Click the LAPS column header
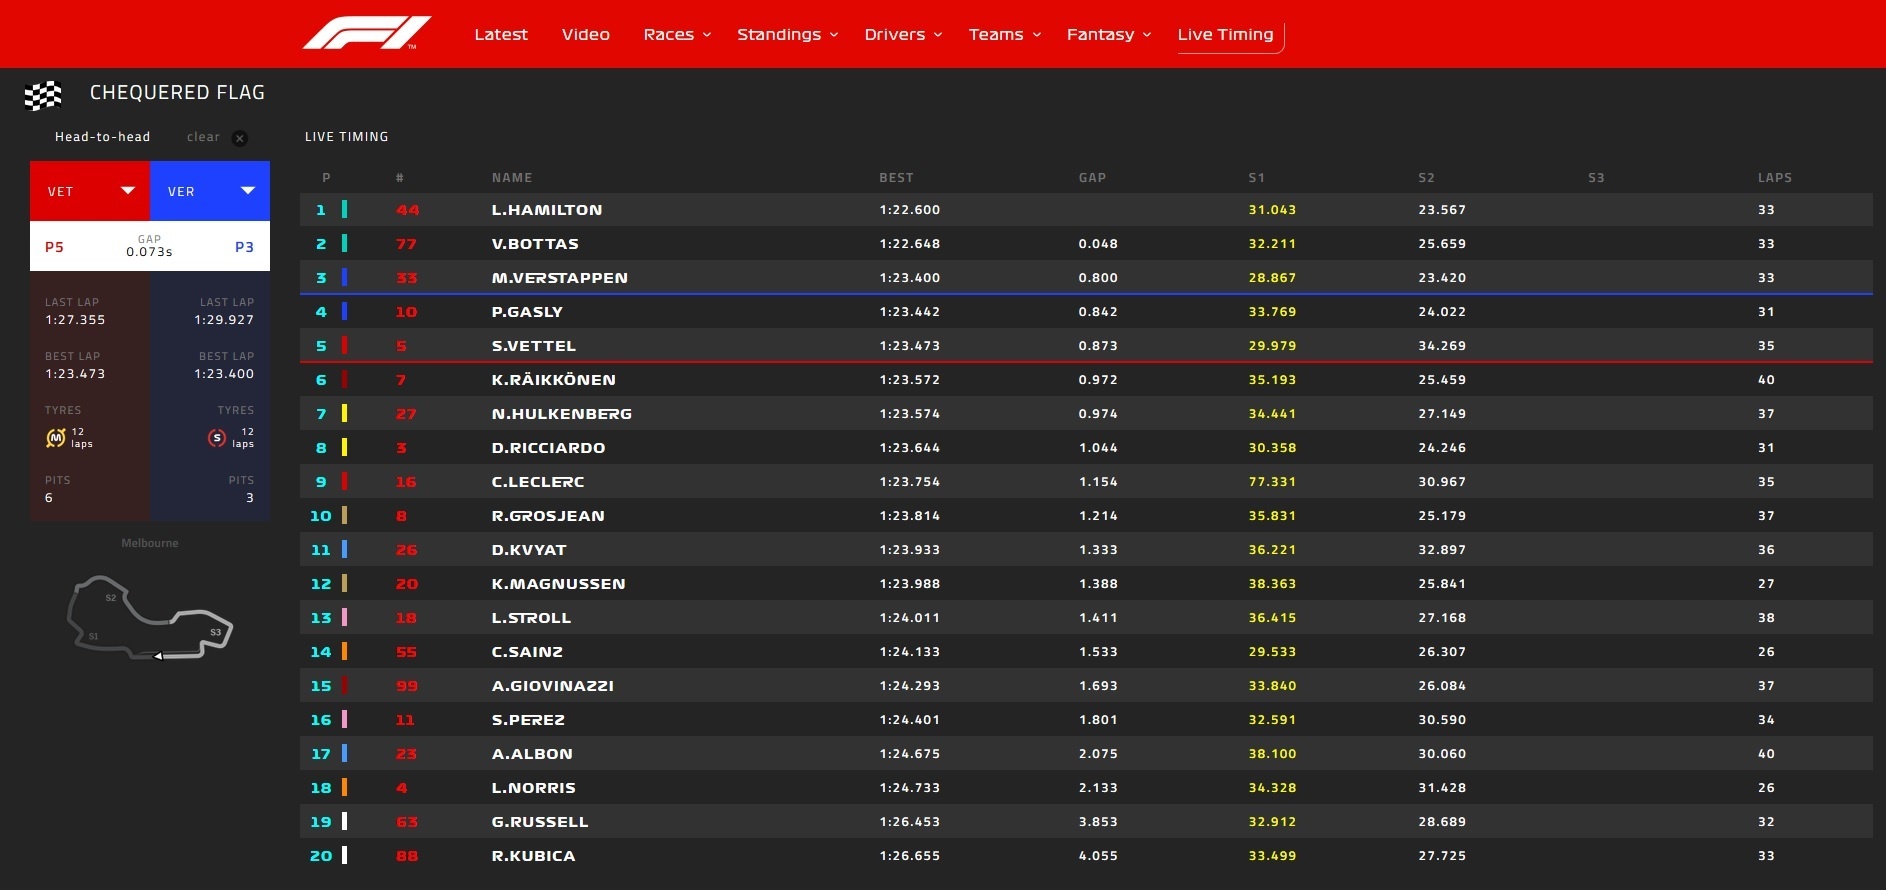 [x=1775, y=178]
